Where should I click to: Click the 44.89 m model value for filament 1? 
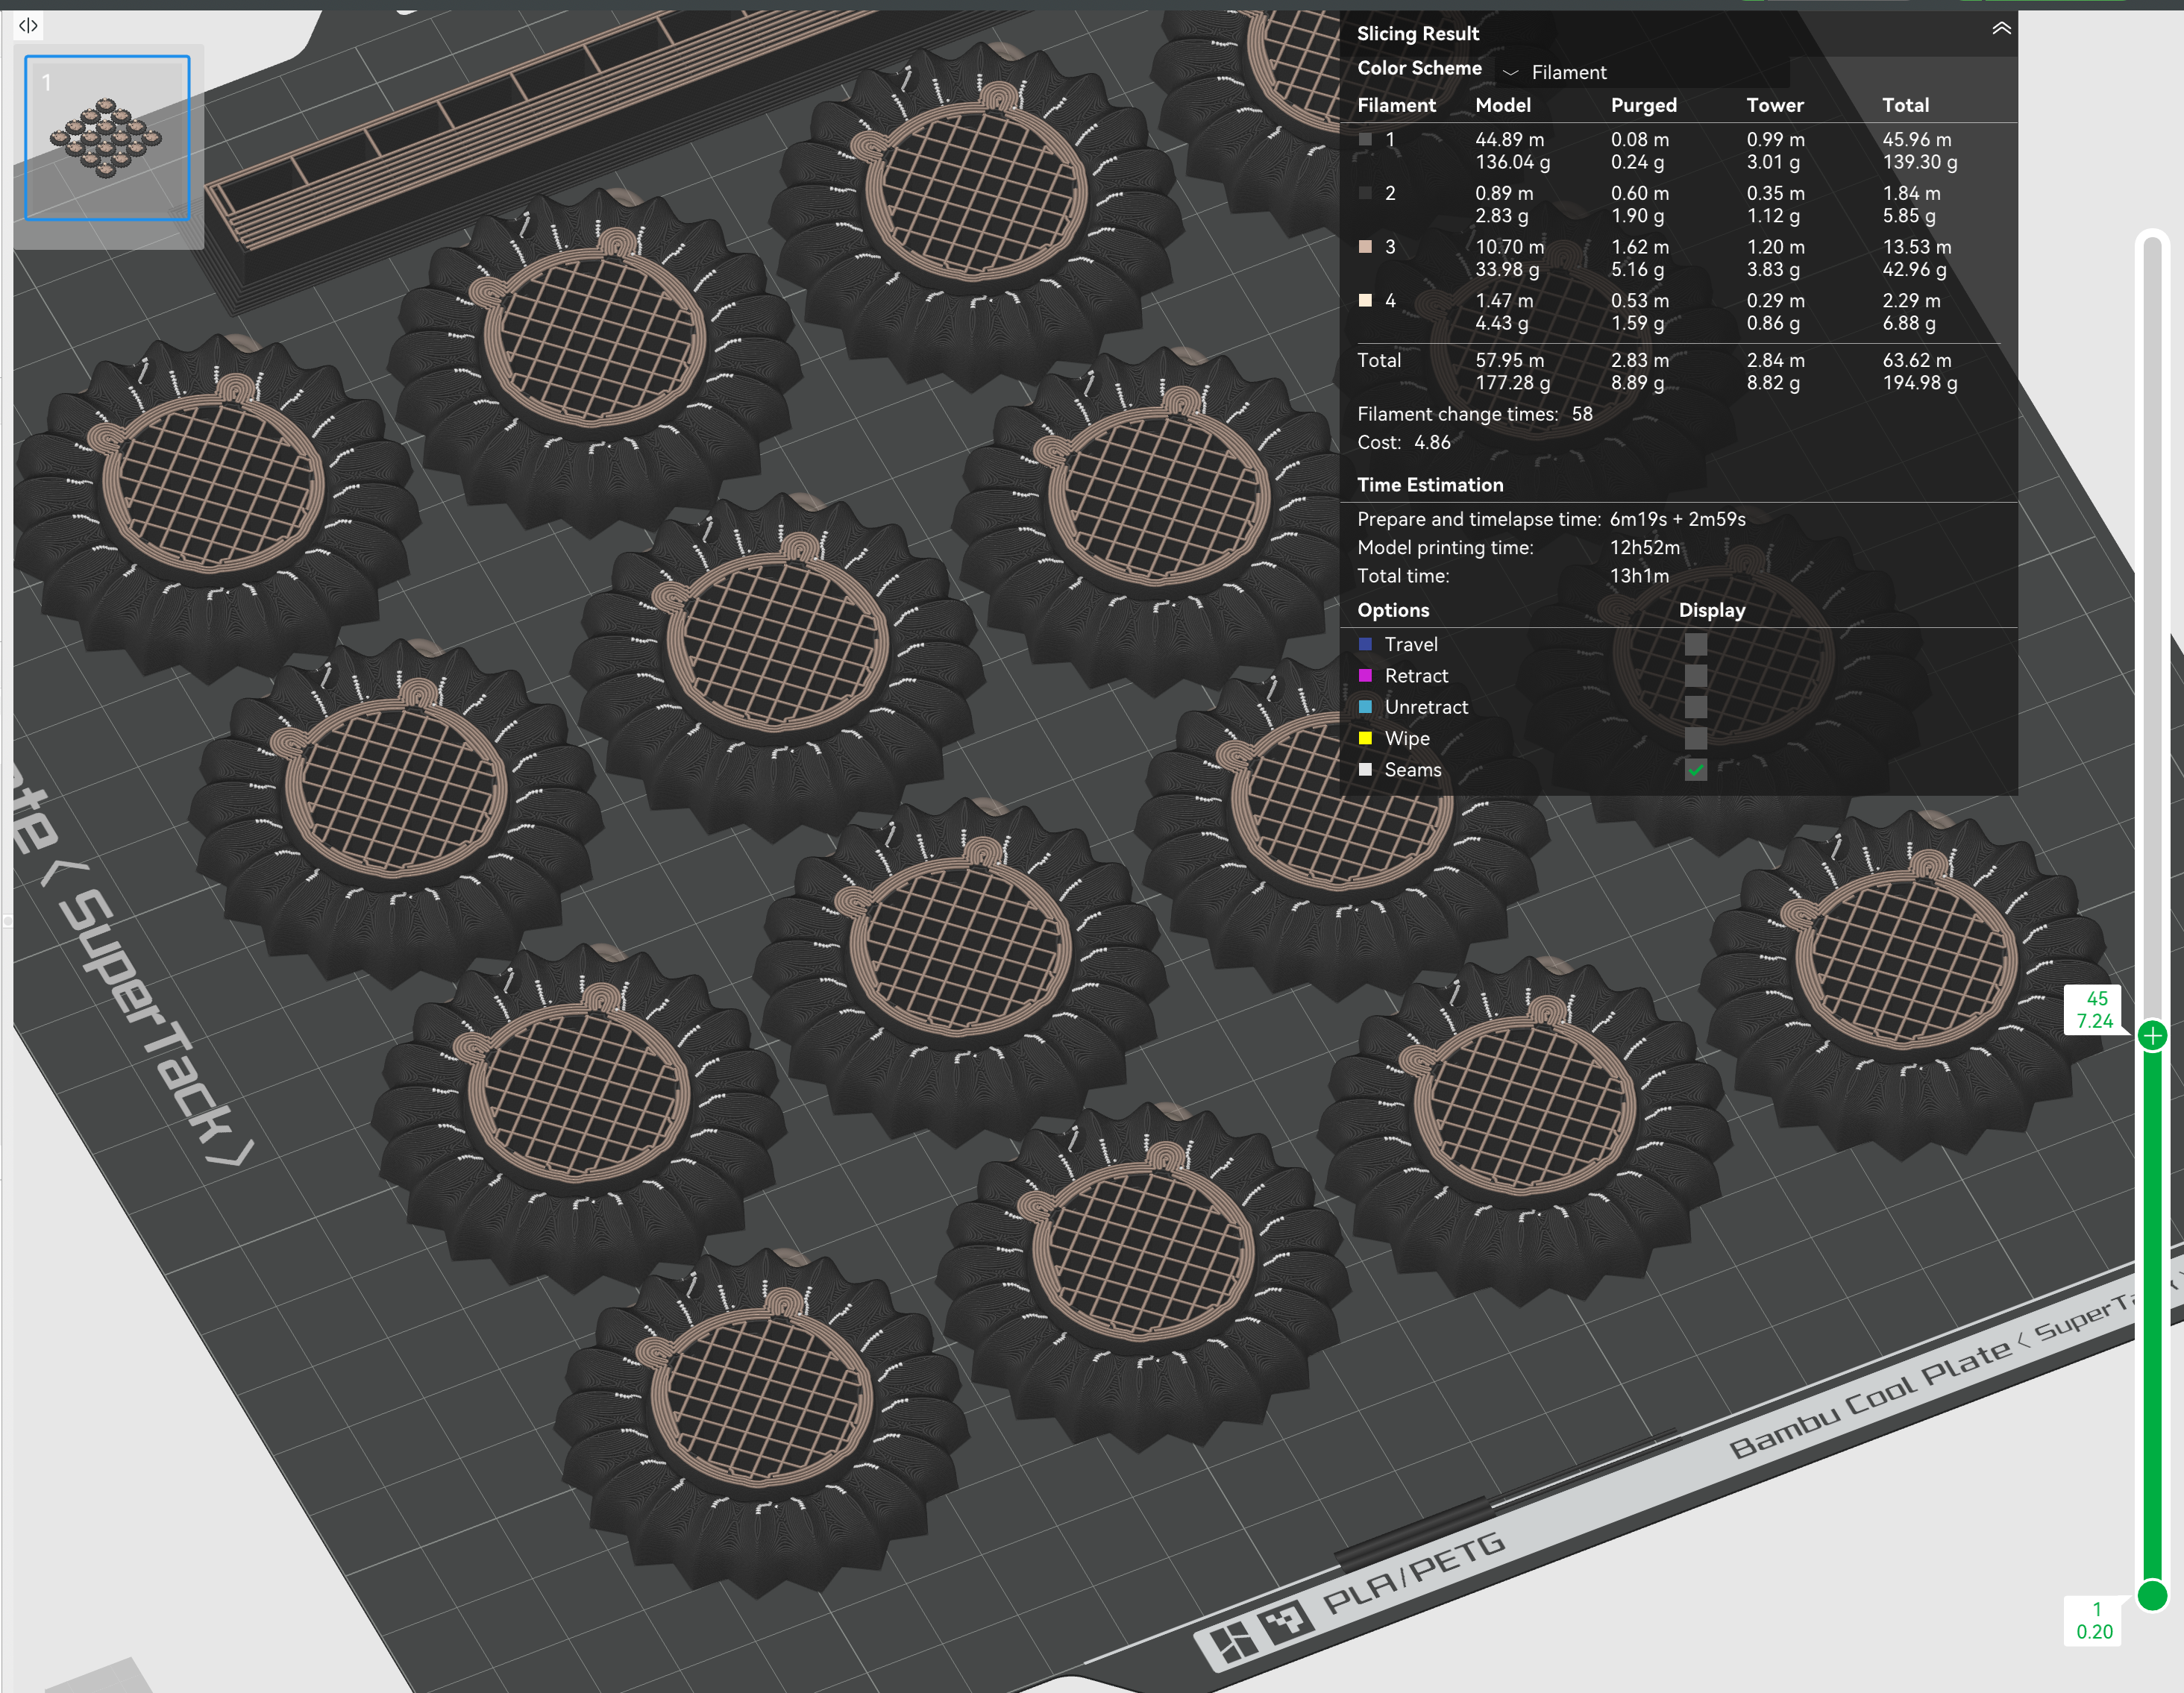click(1509, 139)
